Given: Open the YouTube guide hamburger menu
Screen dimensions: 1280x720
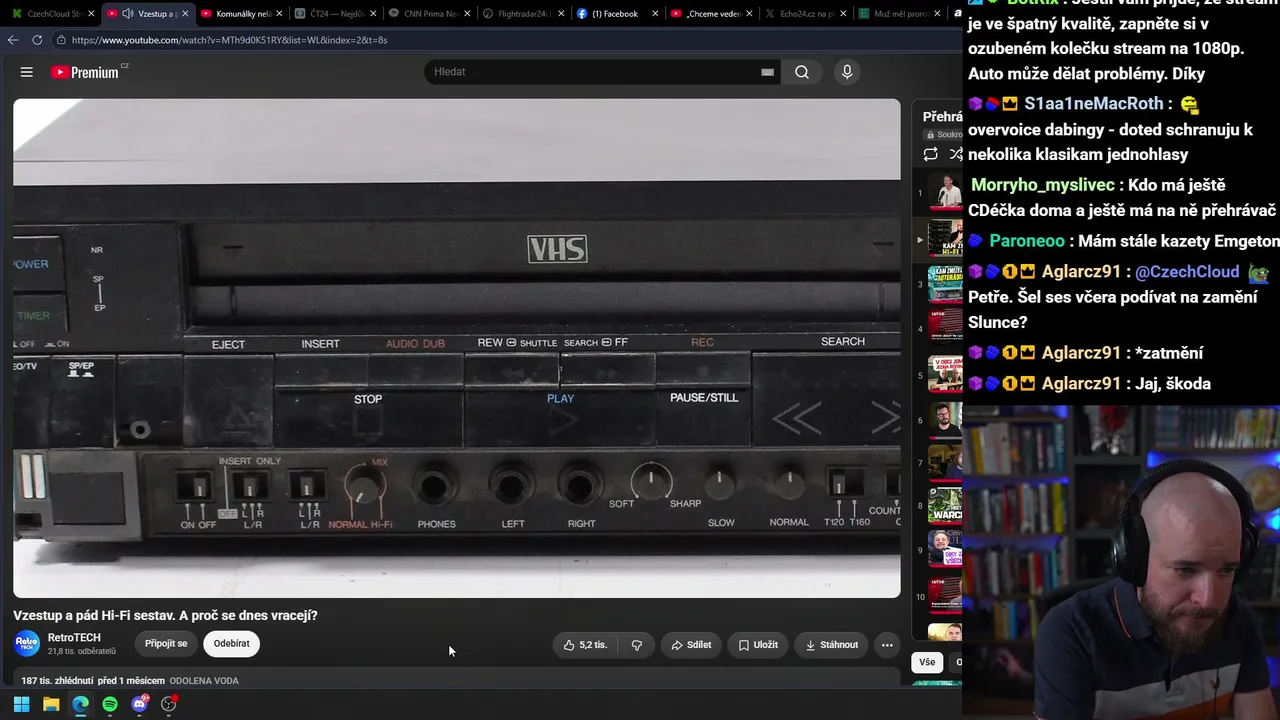Looking at the screenshot, I should point(27,72).
